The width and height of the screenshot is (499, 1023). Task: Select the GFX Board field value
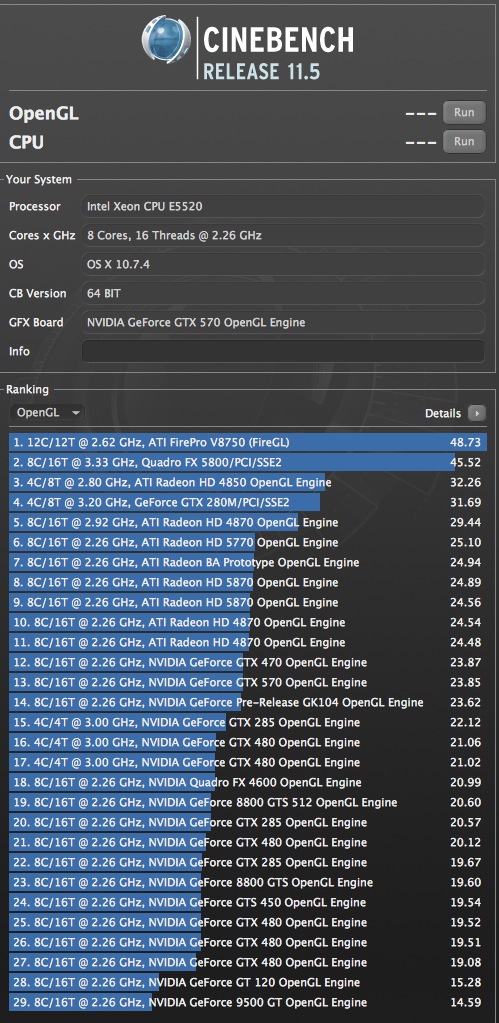(x=283, y=322)
